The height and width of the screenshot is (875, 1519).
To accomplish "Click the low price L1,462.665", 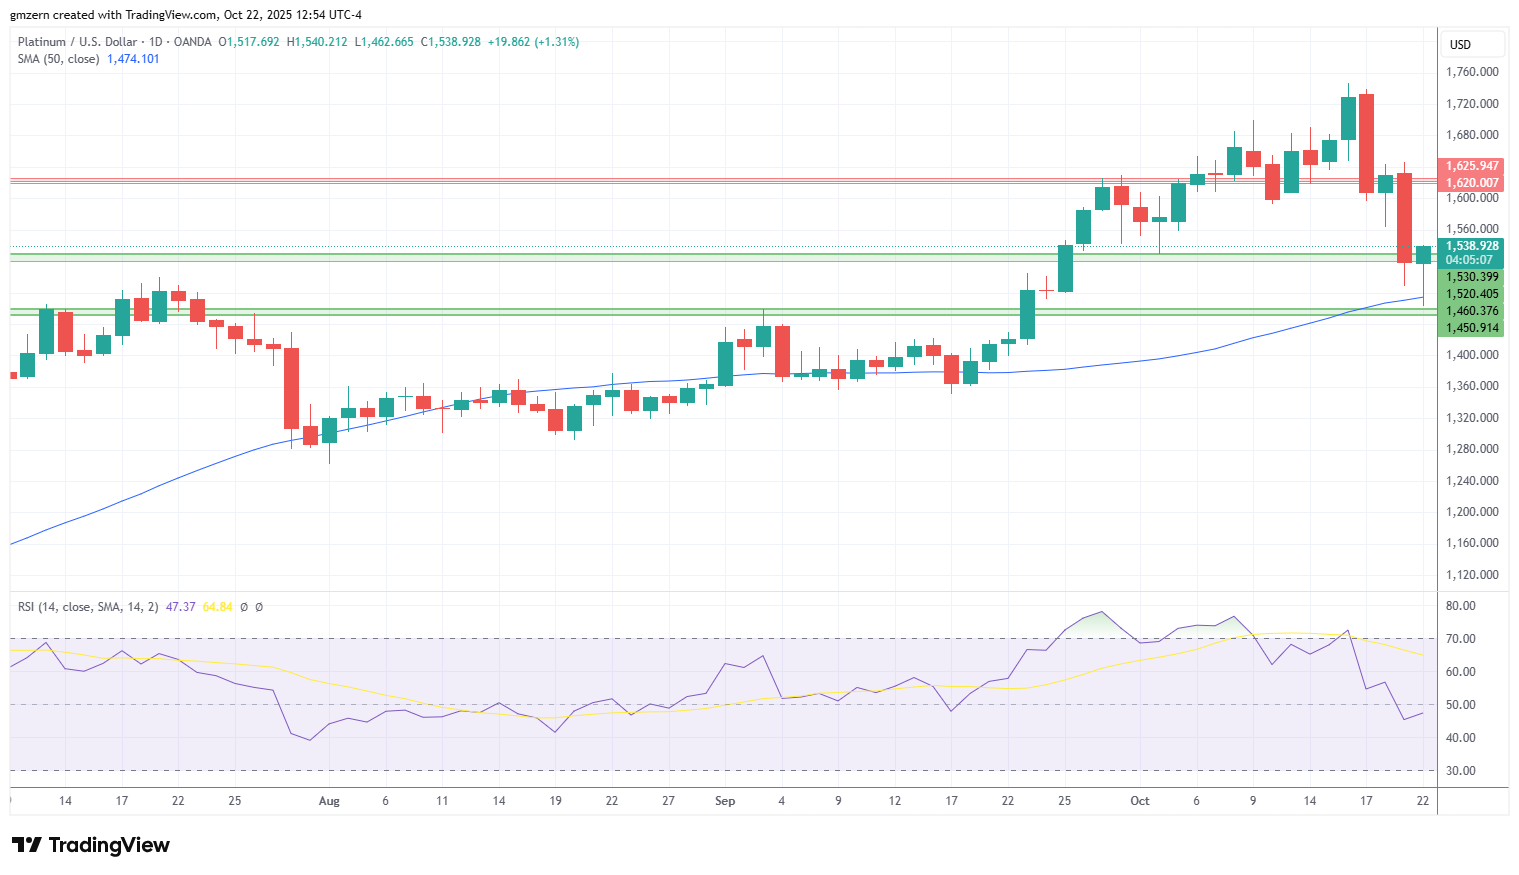I will (384, 42).
